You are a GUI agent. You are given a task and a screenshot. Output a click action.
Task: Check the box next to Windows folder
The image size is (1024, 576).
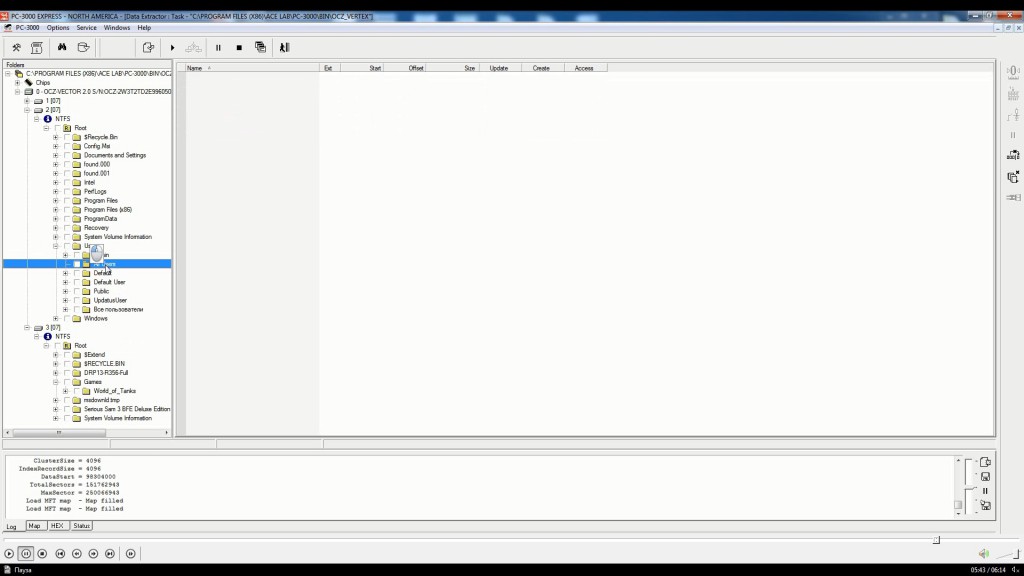67,319
